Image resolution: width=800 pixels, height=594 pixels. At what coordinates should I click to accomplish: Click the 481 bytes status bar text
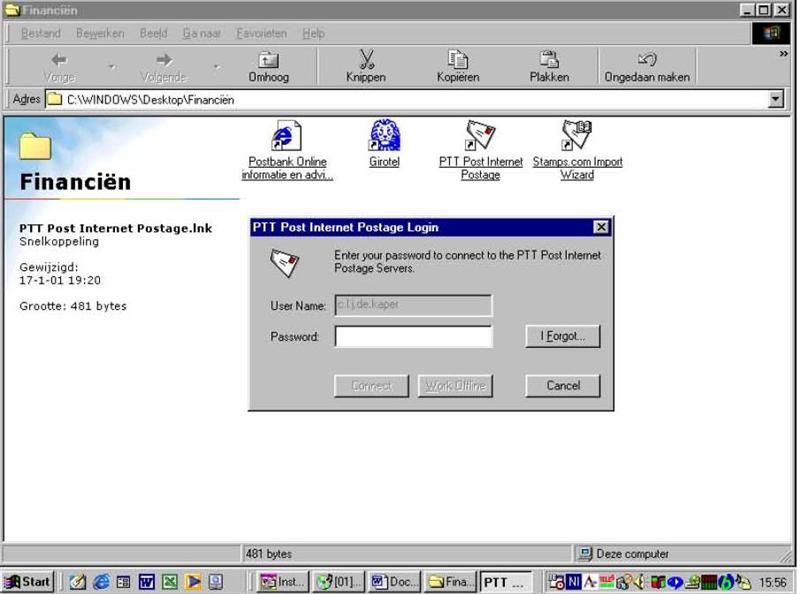pos(269,554)
